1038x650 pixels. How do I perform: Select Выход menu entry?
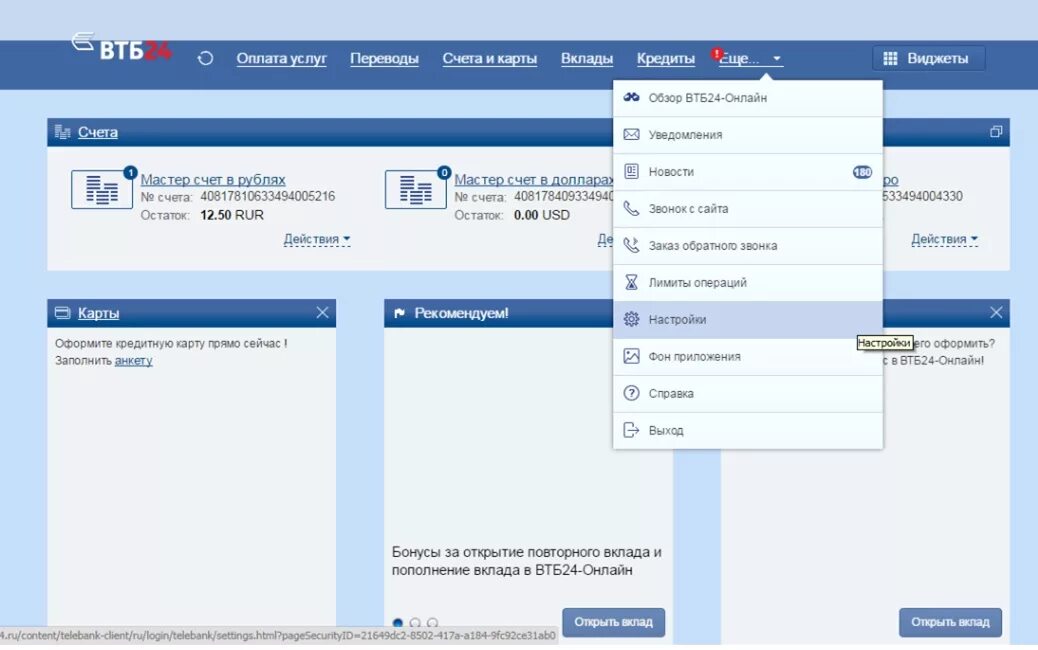pos(748,431)
